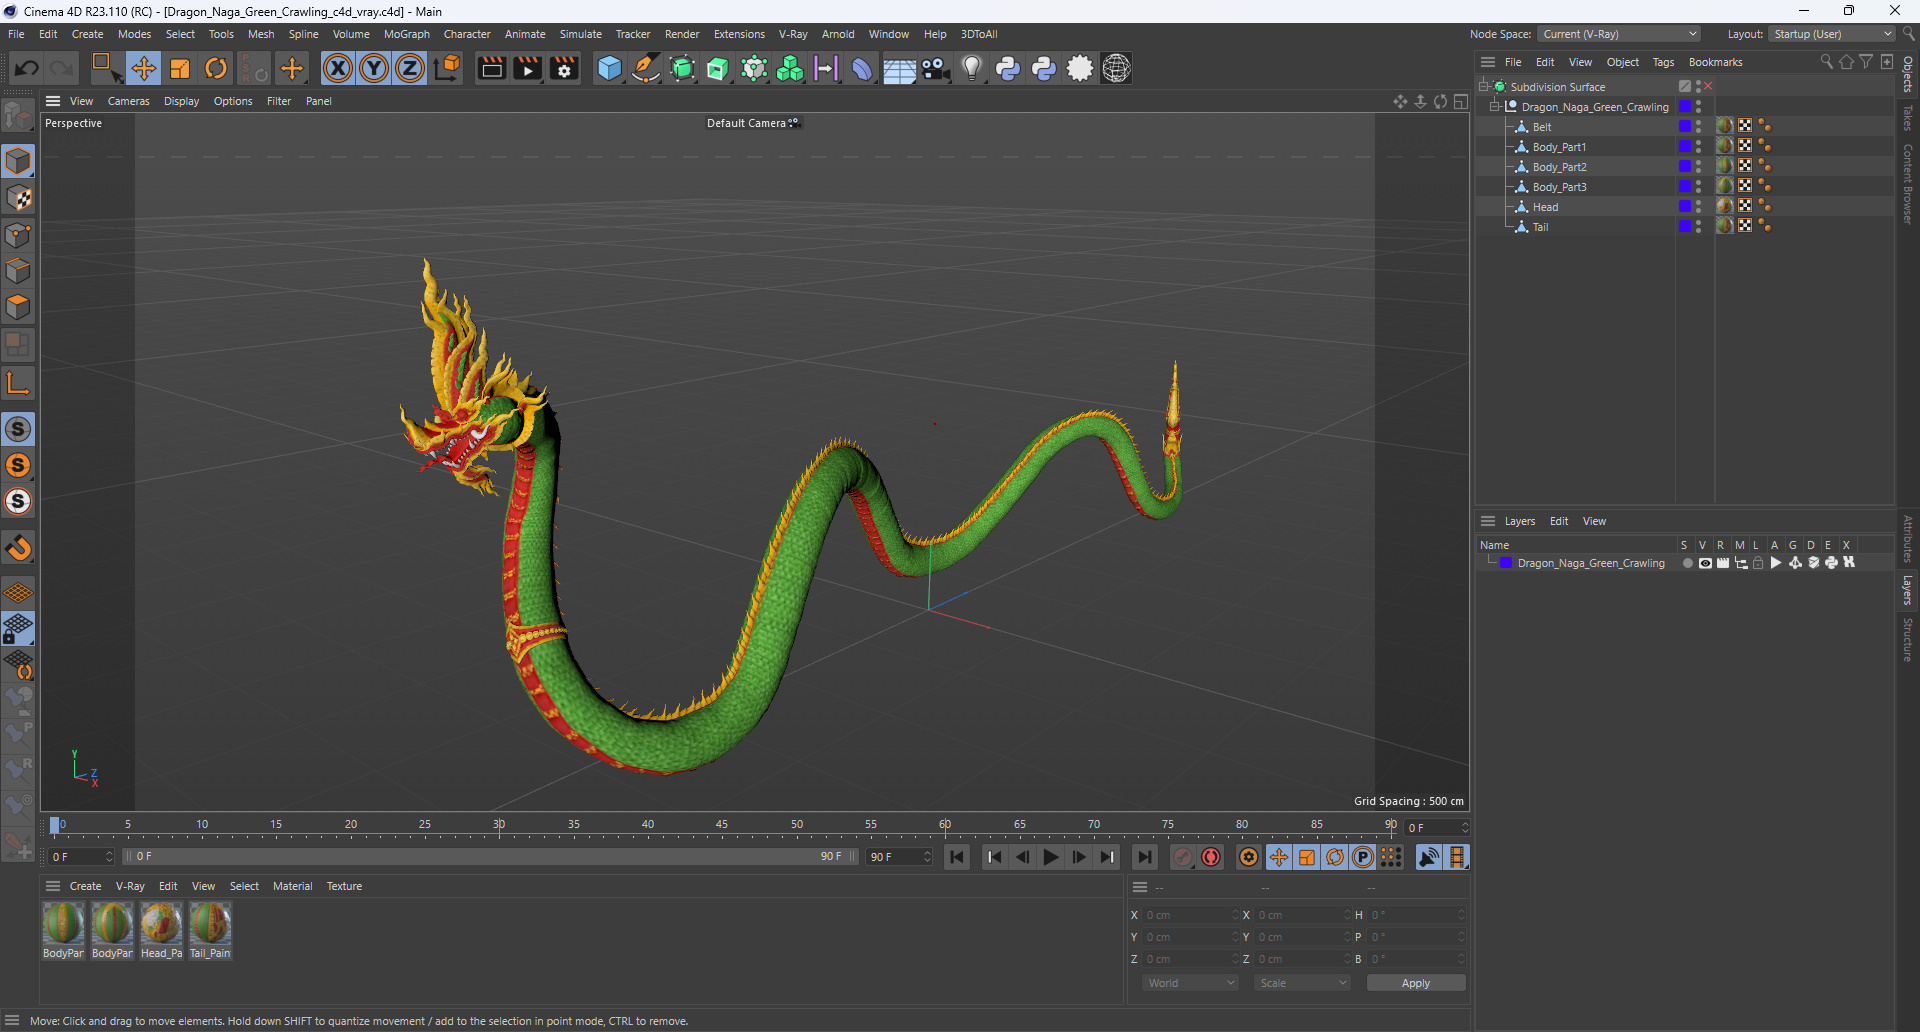Go to end of timeline

click(x=1145, y=857)
